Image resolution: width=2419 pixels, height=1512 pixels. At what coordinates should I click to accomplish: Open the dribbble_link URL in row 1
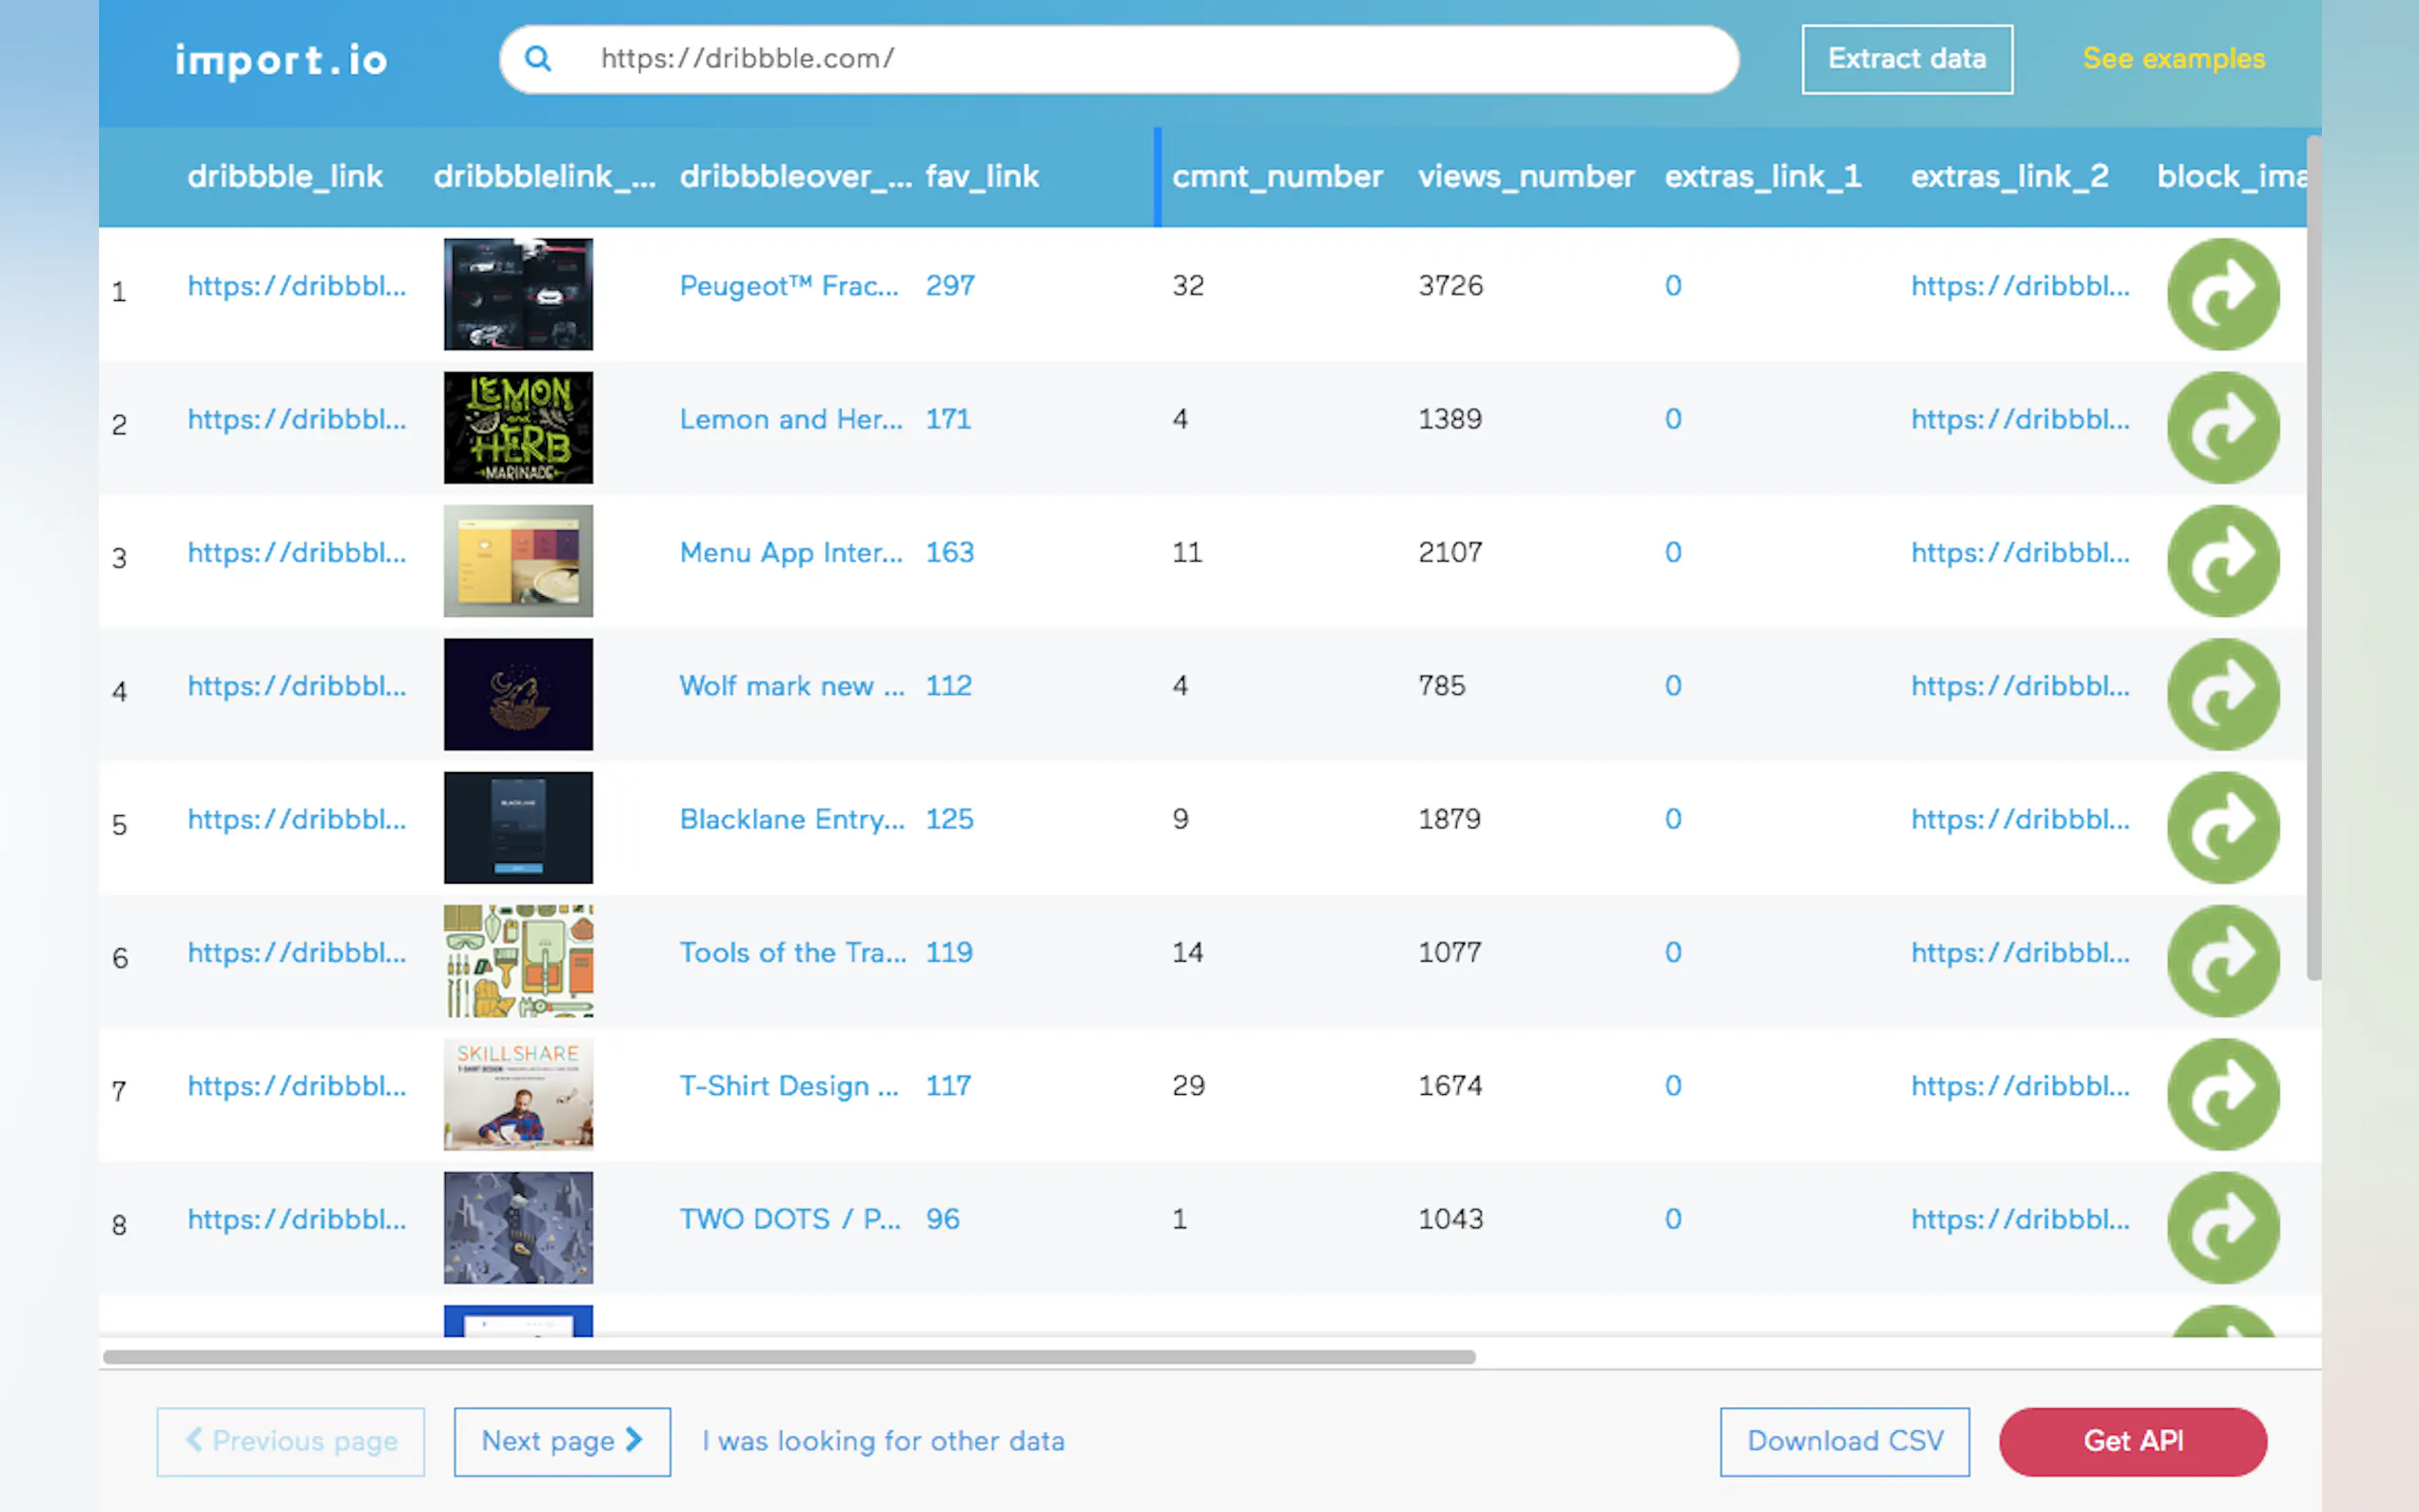[x=297, y=286]
